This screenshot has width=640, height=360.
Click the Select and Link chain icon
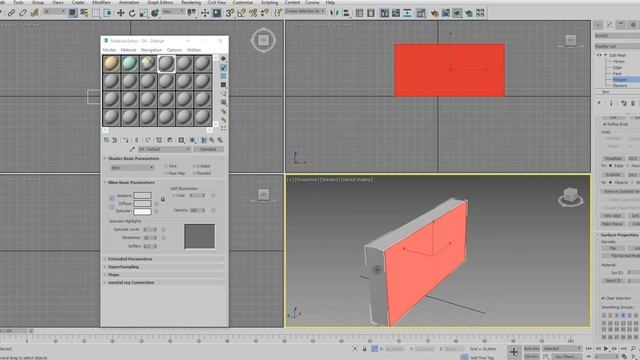point(11,13)
